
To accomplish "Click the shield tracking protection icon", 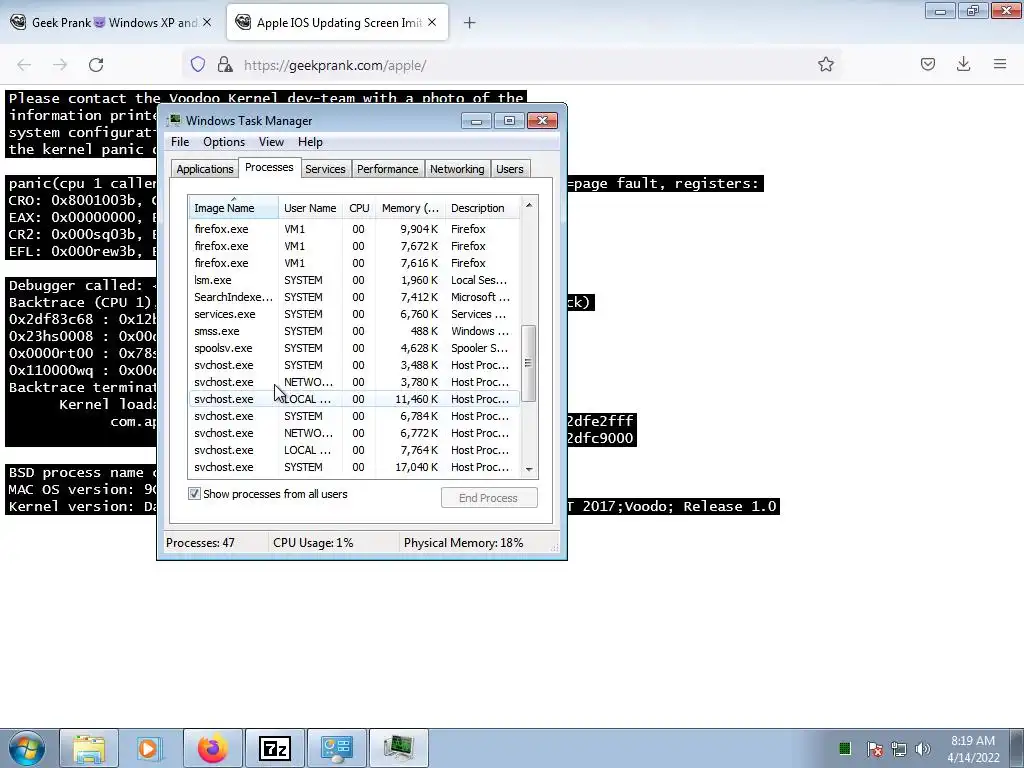I will (198, 64).
